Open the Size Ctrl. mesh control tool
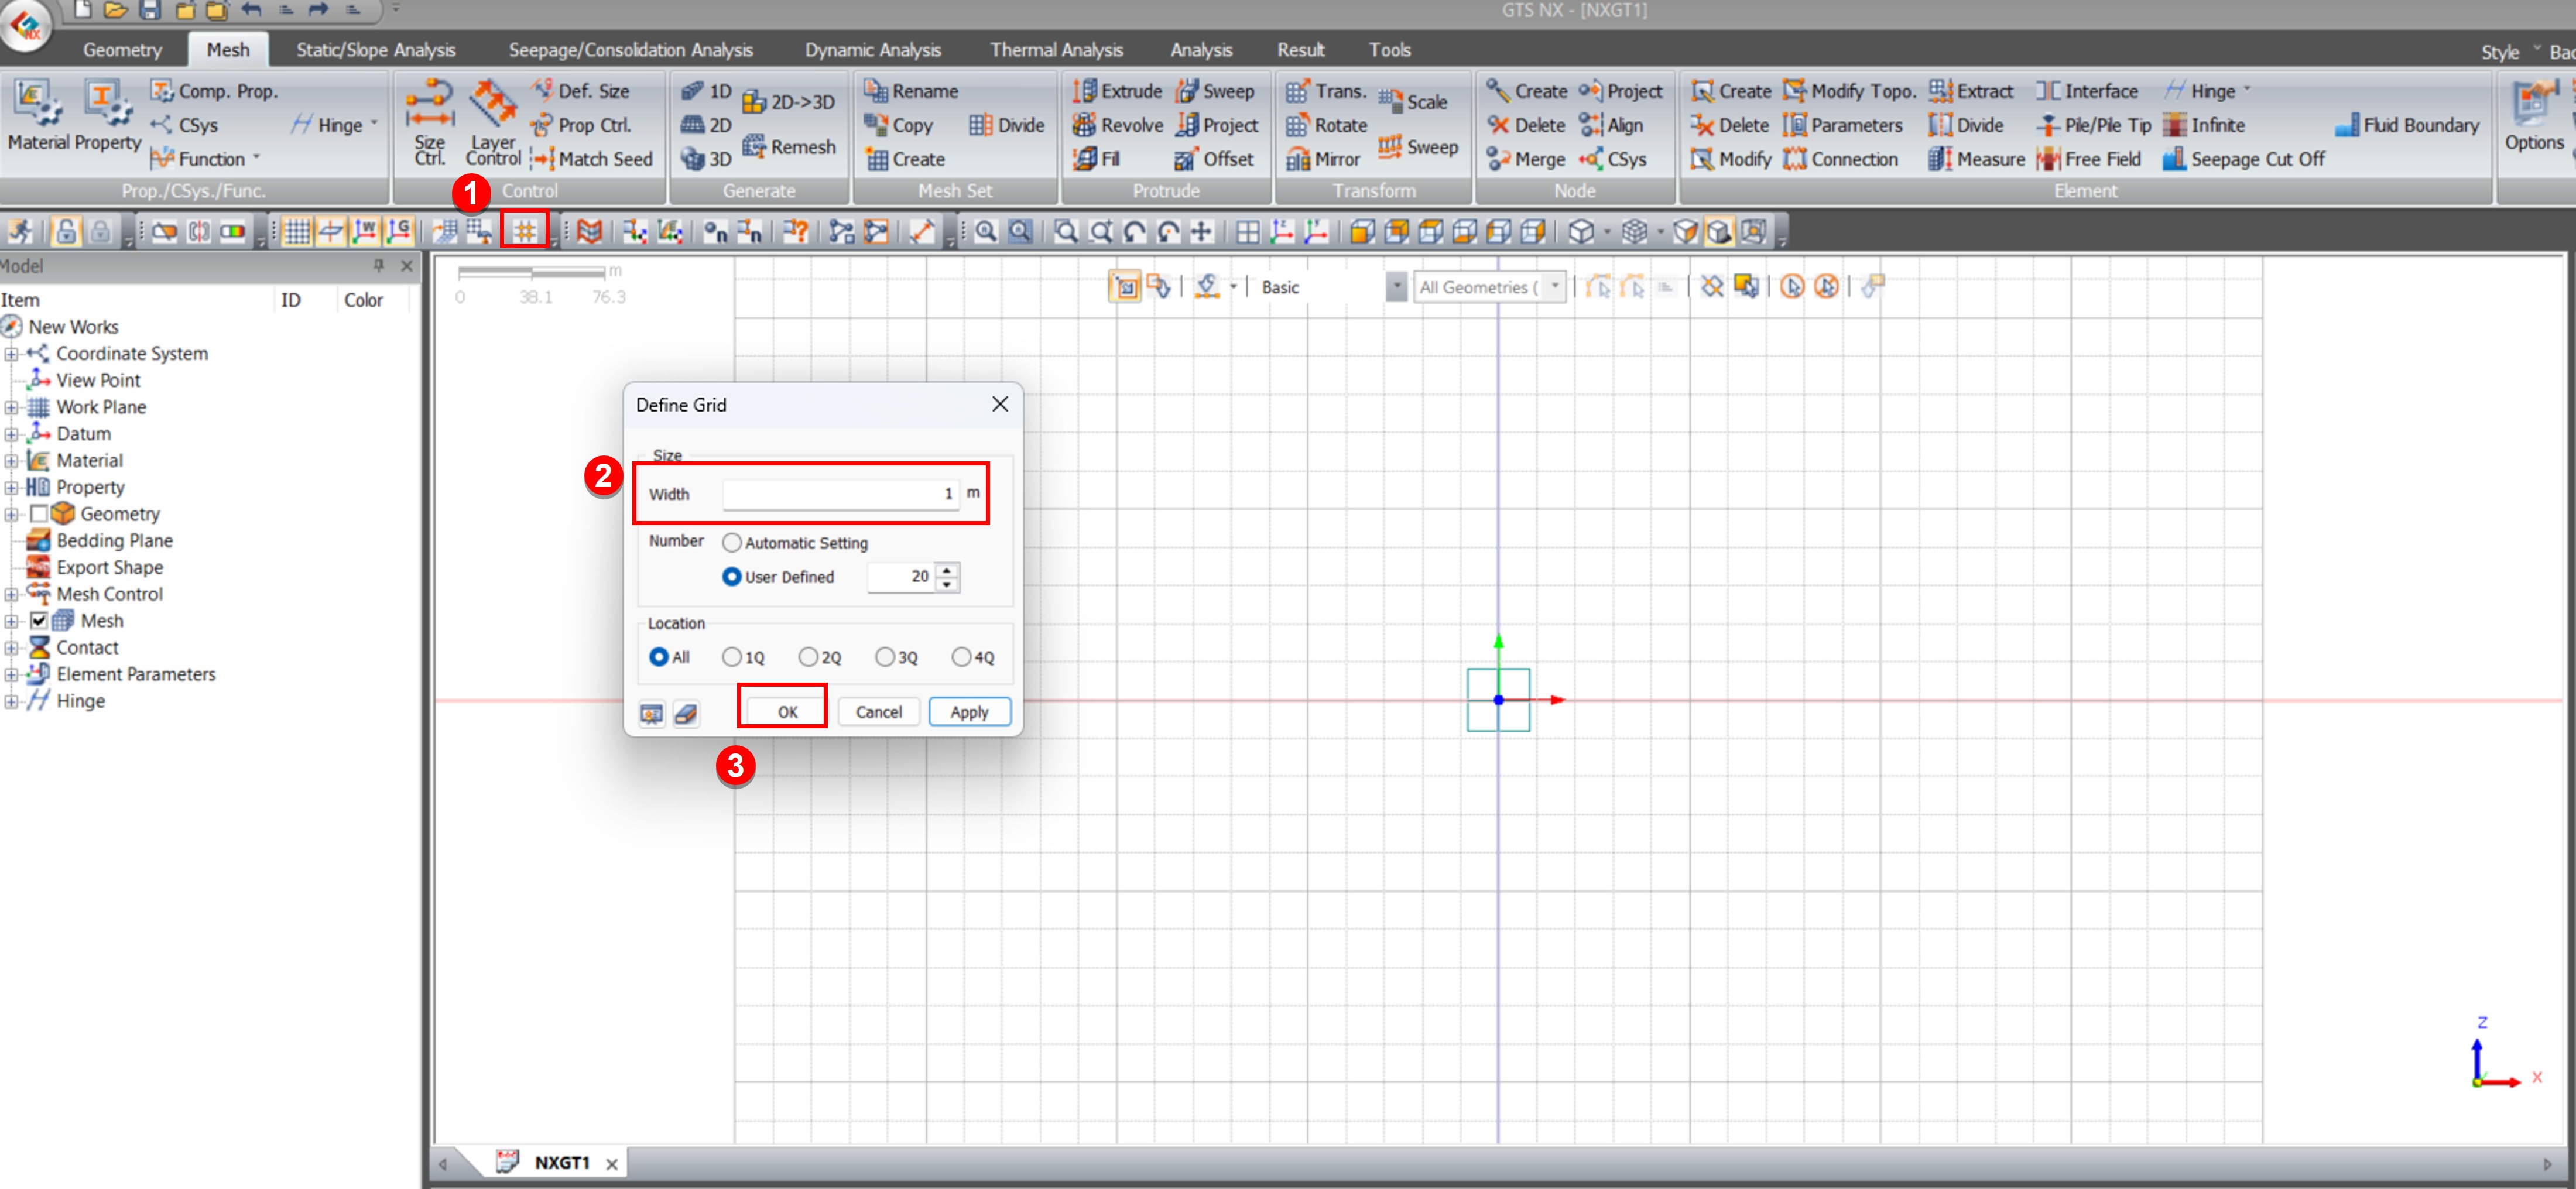 tap(430, 123)
